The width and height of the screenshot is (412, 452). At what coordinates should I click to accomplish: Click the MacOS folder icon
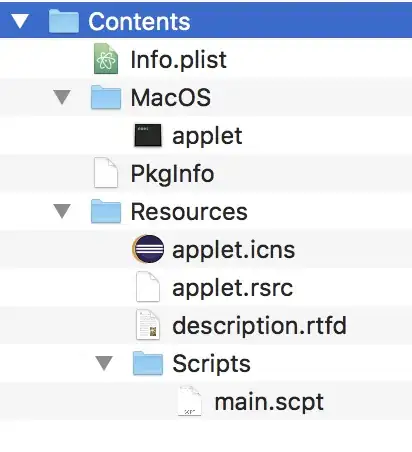(x=106, y=97)
